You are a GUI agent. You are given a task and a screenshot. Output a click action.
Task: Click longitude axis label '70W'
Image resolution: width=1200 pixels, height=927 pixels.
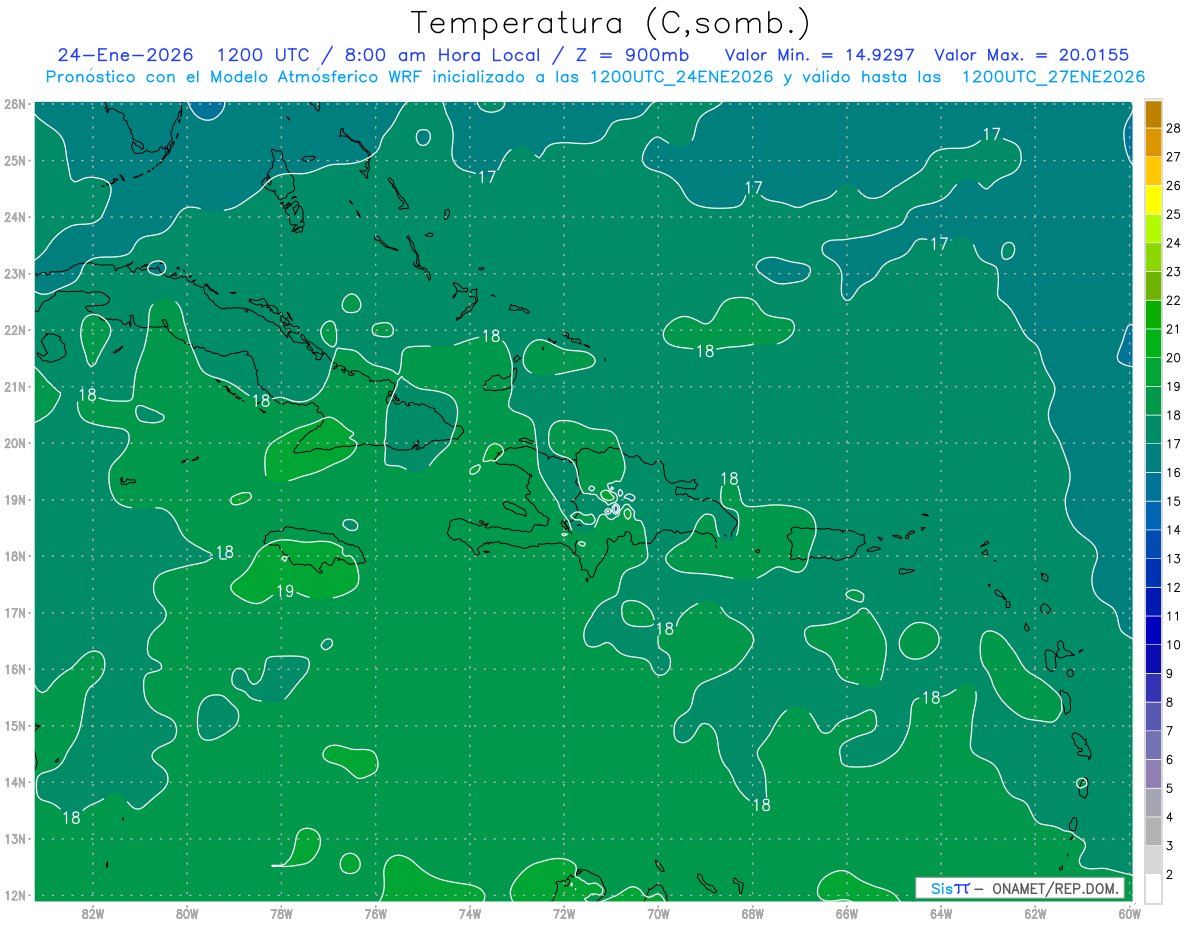coord(658,913)
